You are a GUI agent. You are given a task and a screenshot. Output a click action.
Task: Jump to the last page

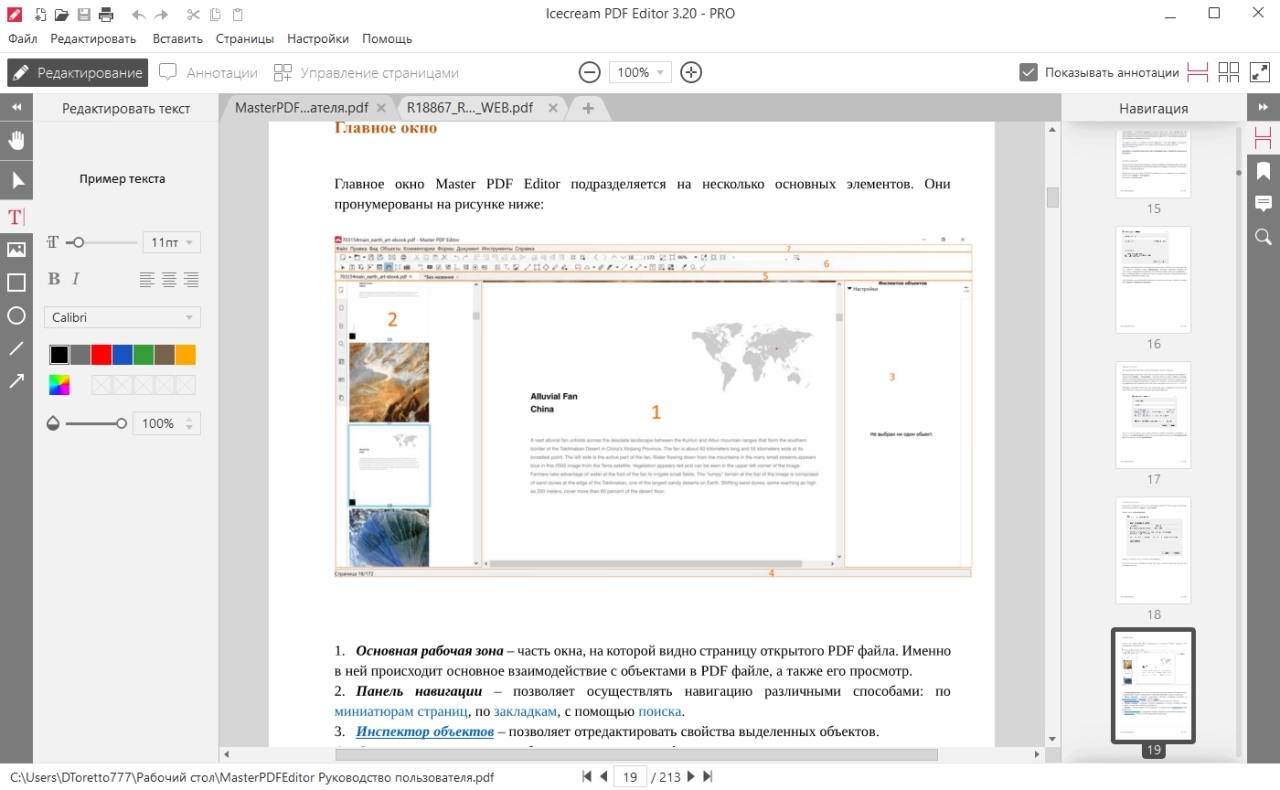pos(707,776)
